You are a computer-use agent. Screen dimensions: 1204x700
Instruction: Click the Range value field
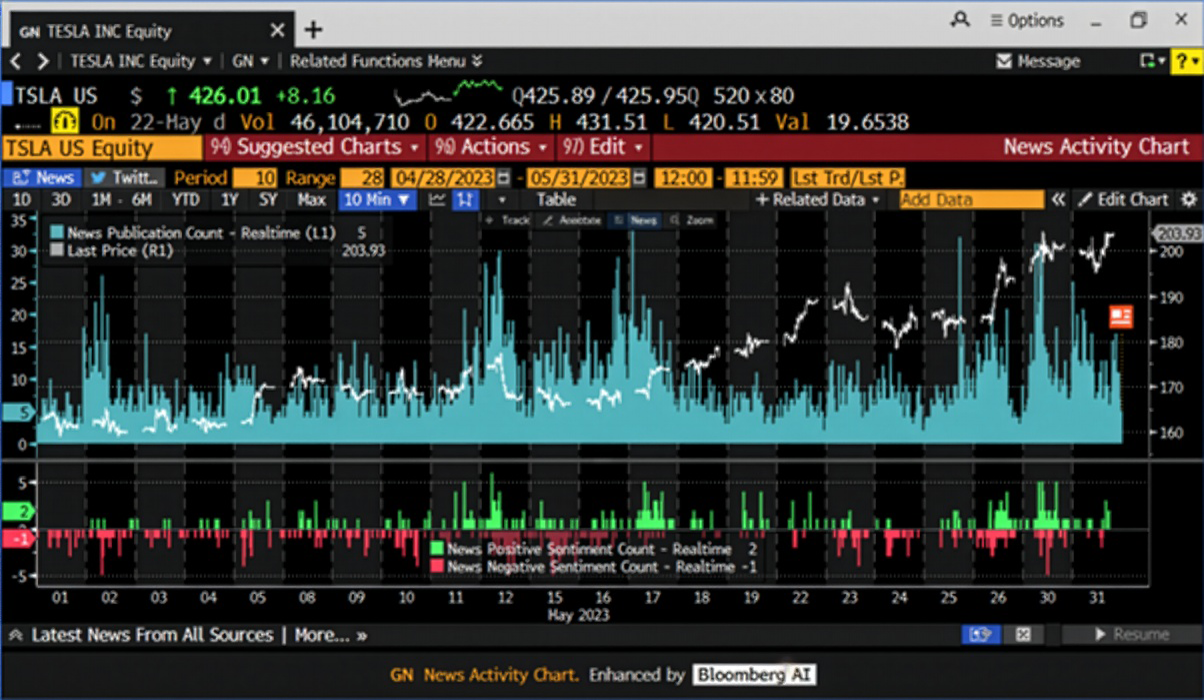click(x=364, y=177)
